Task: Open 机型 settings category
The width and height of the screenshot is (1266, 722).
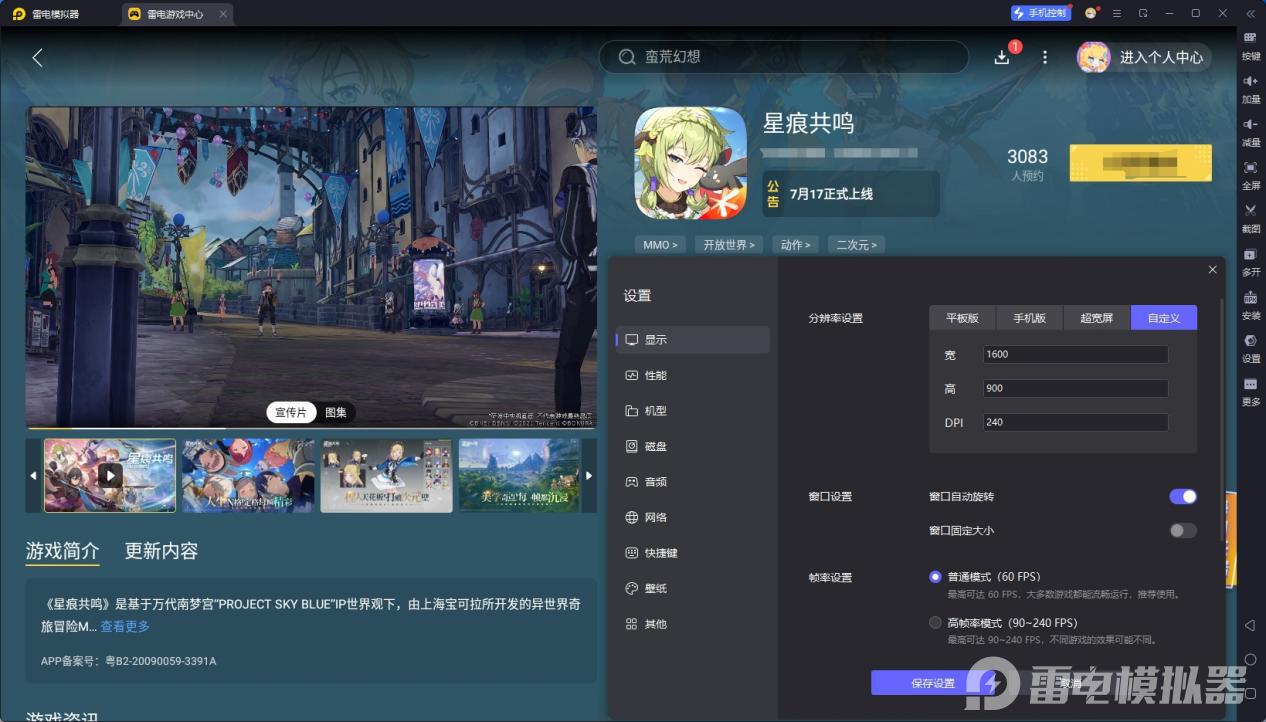Action: 693,411
